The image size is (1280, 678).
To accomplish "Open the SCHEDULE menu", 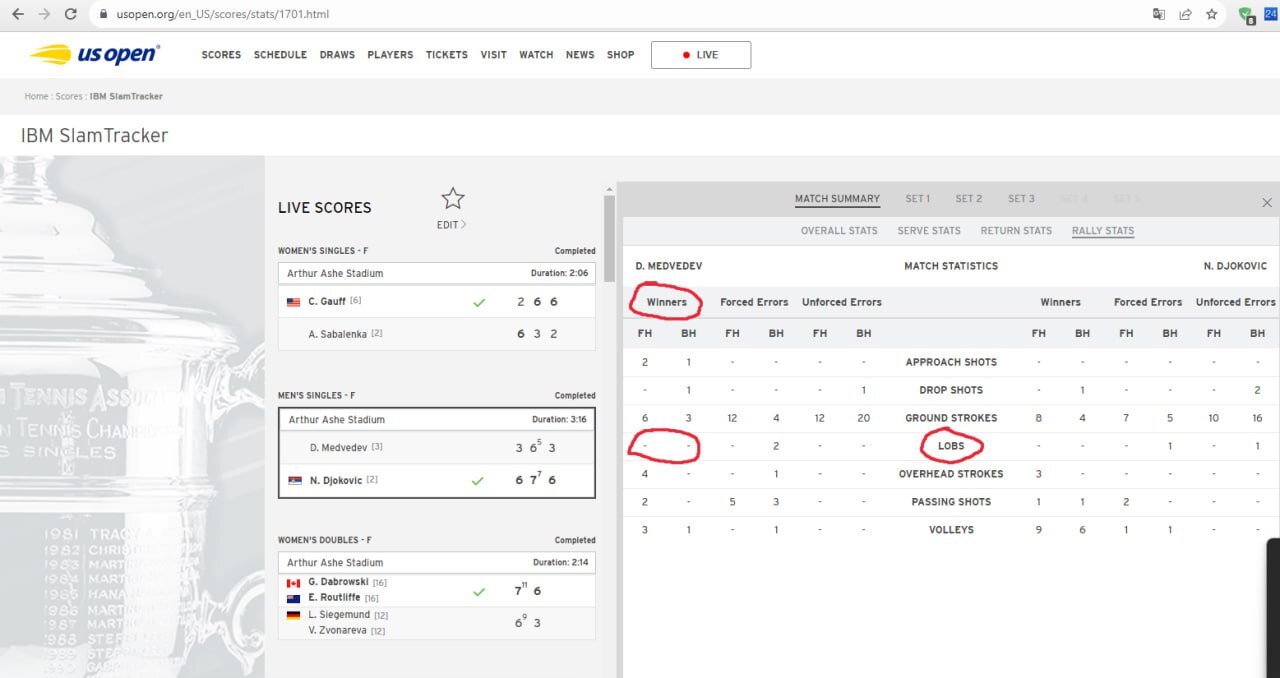I will tap(280, 55).
